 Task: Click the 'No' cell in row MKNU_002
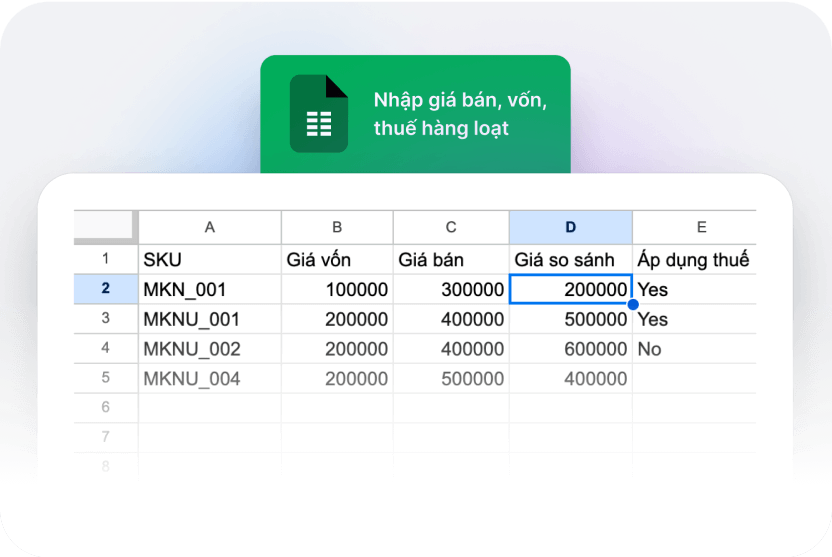[695, 349]
